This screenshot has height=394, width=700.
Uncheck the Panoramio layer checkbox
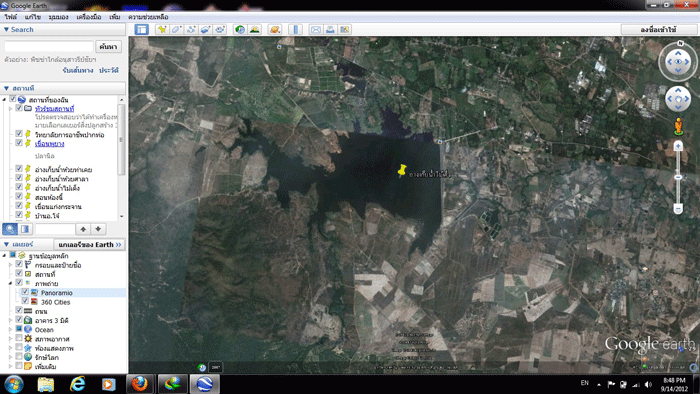click(x=25, y=292)
